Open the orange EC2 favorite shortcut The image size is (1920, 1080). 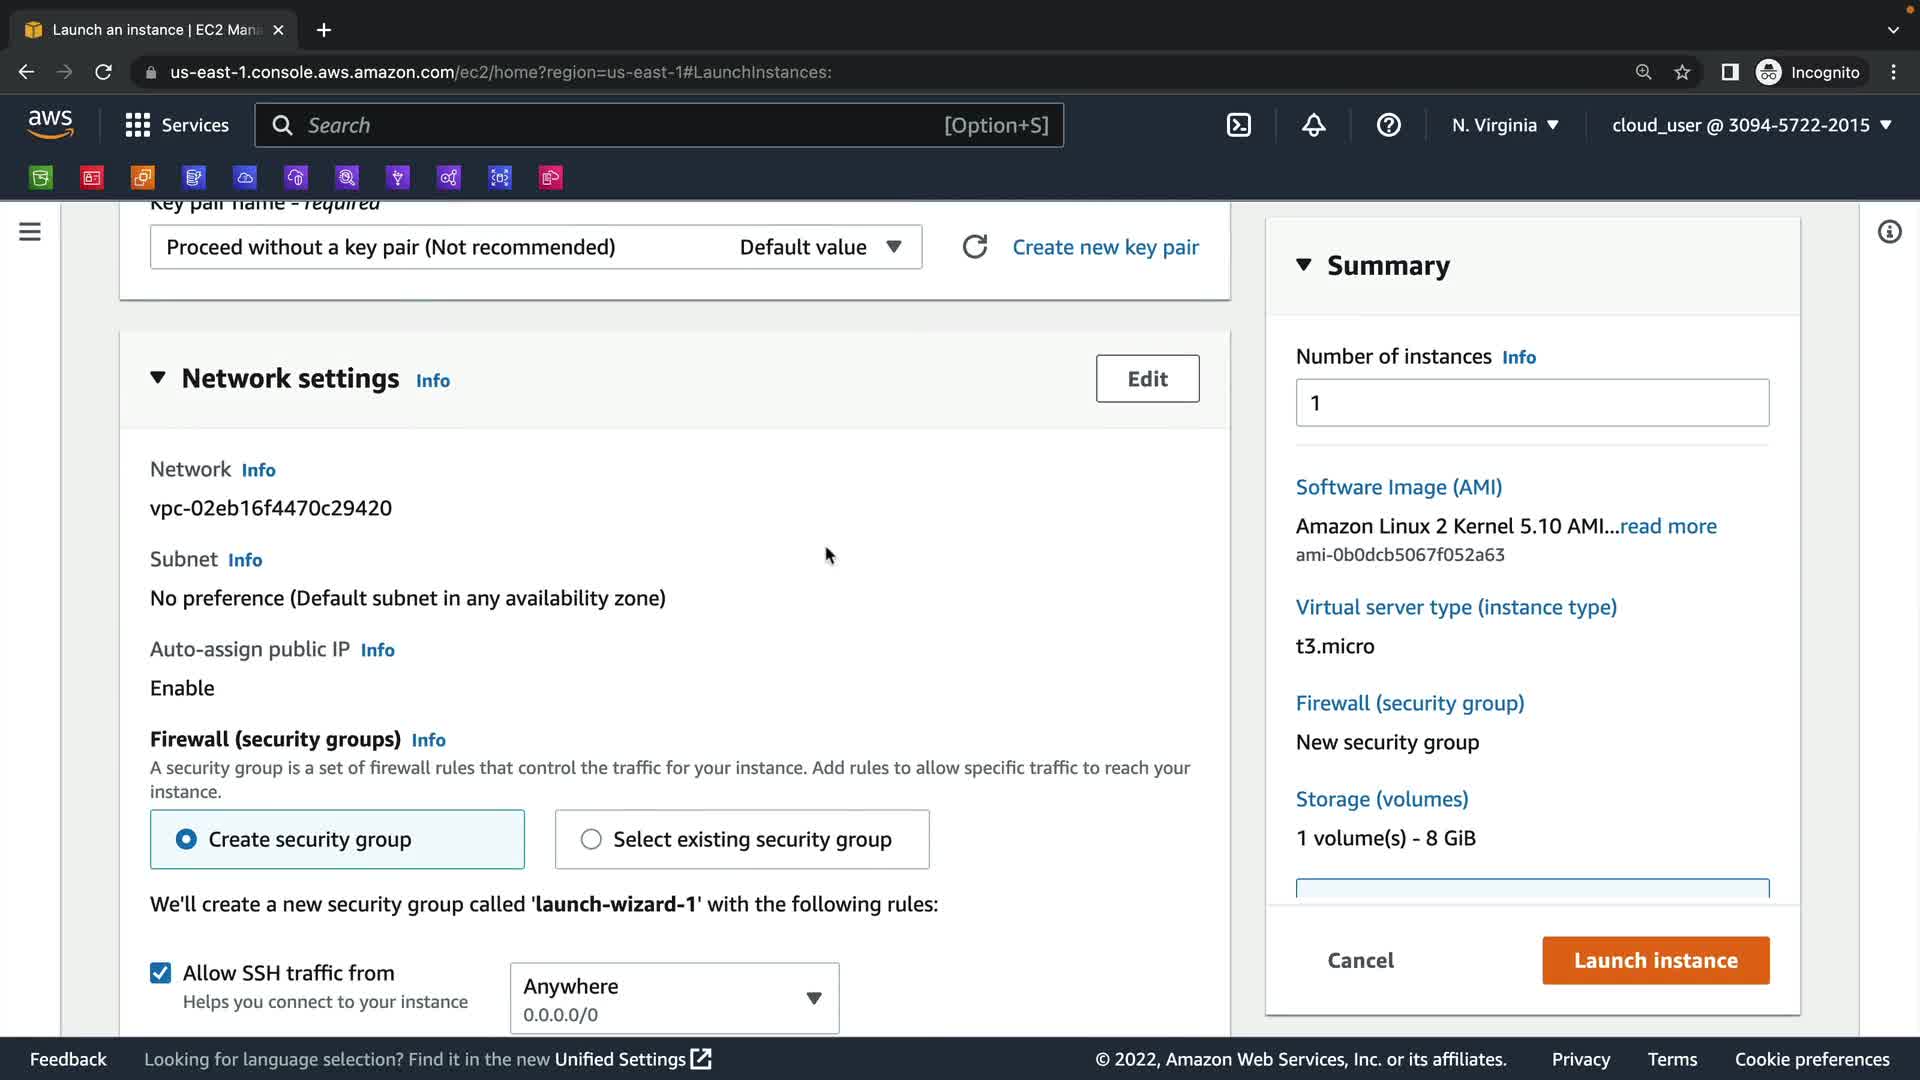(143, 178)
